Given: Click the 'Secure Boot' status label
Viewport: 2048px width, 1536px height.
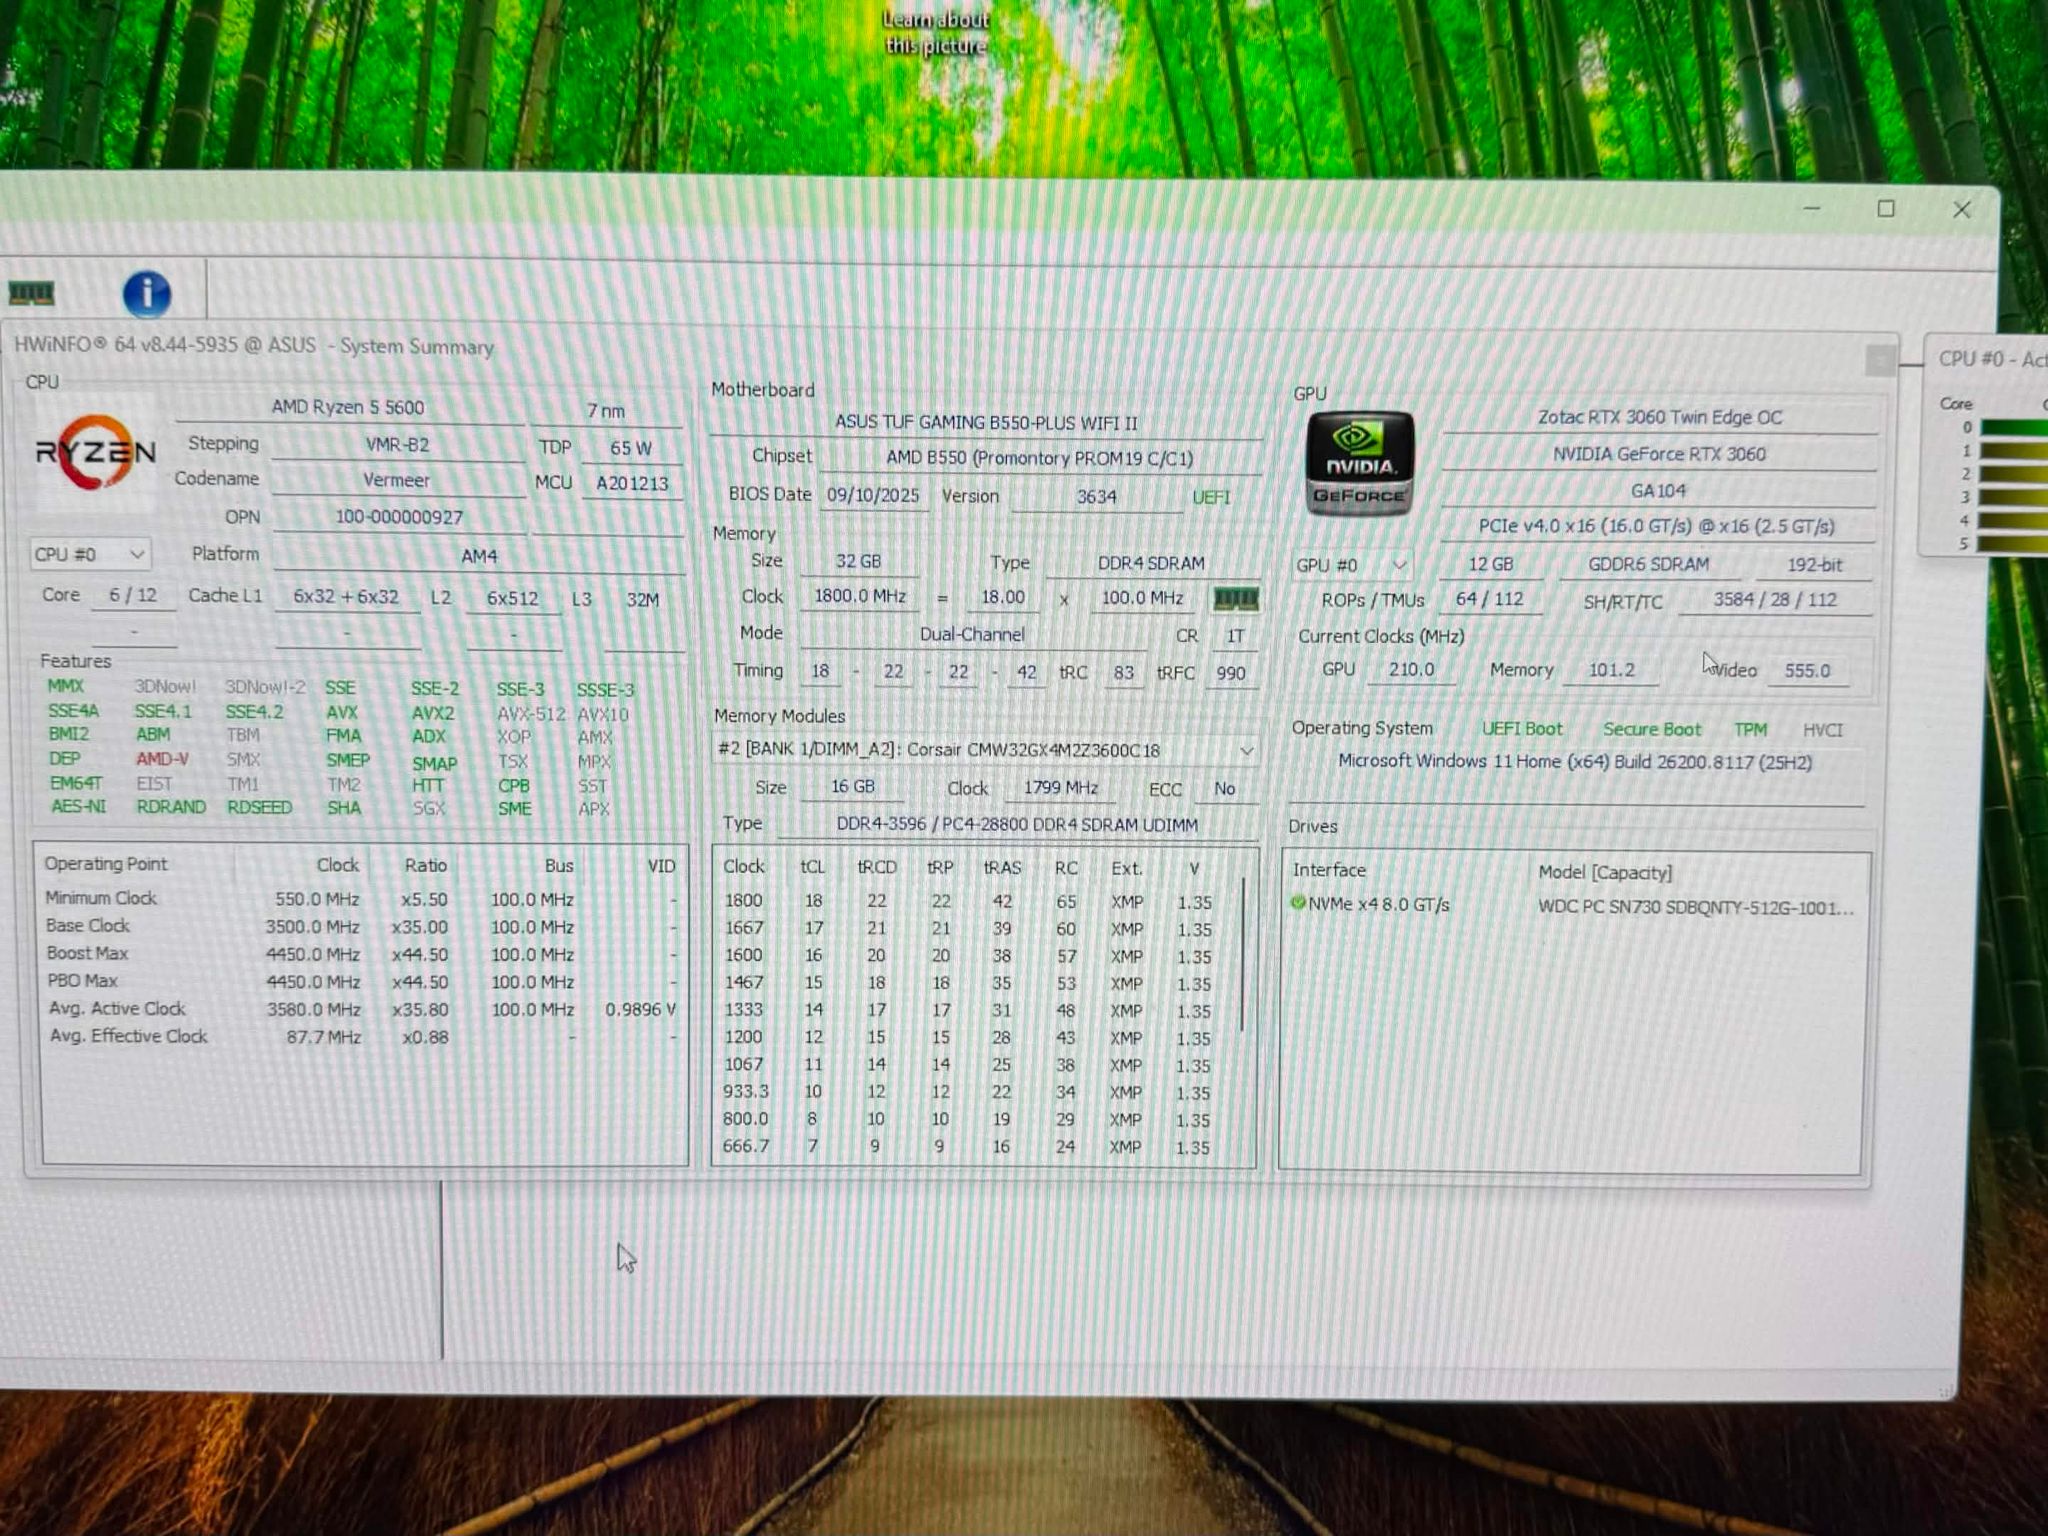Looking at the screenshot, I should (x=1652, y=729).
